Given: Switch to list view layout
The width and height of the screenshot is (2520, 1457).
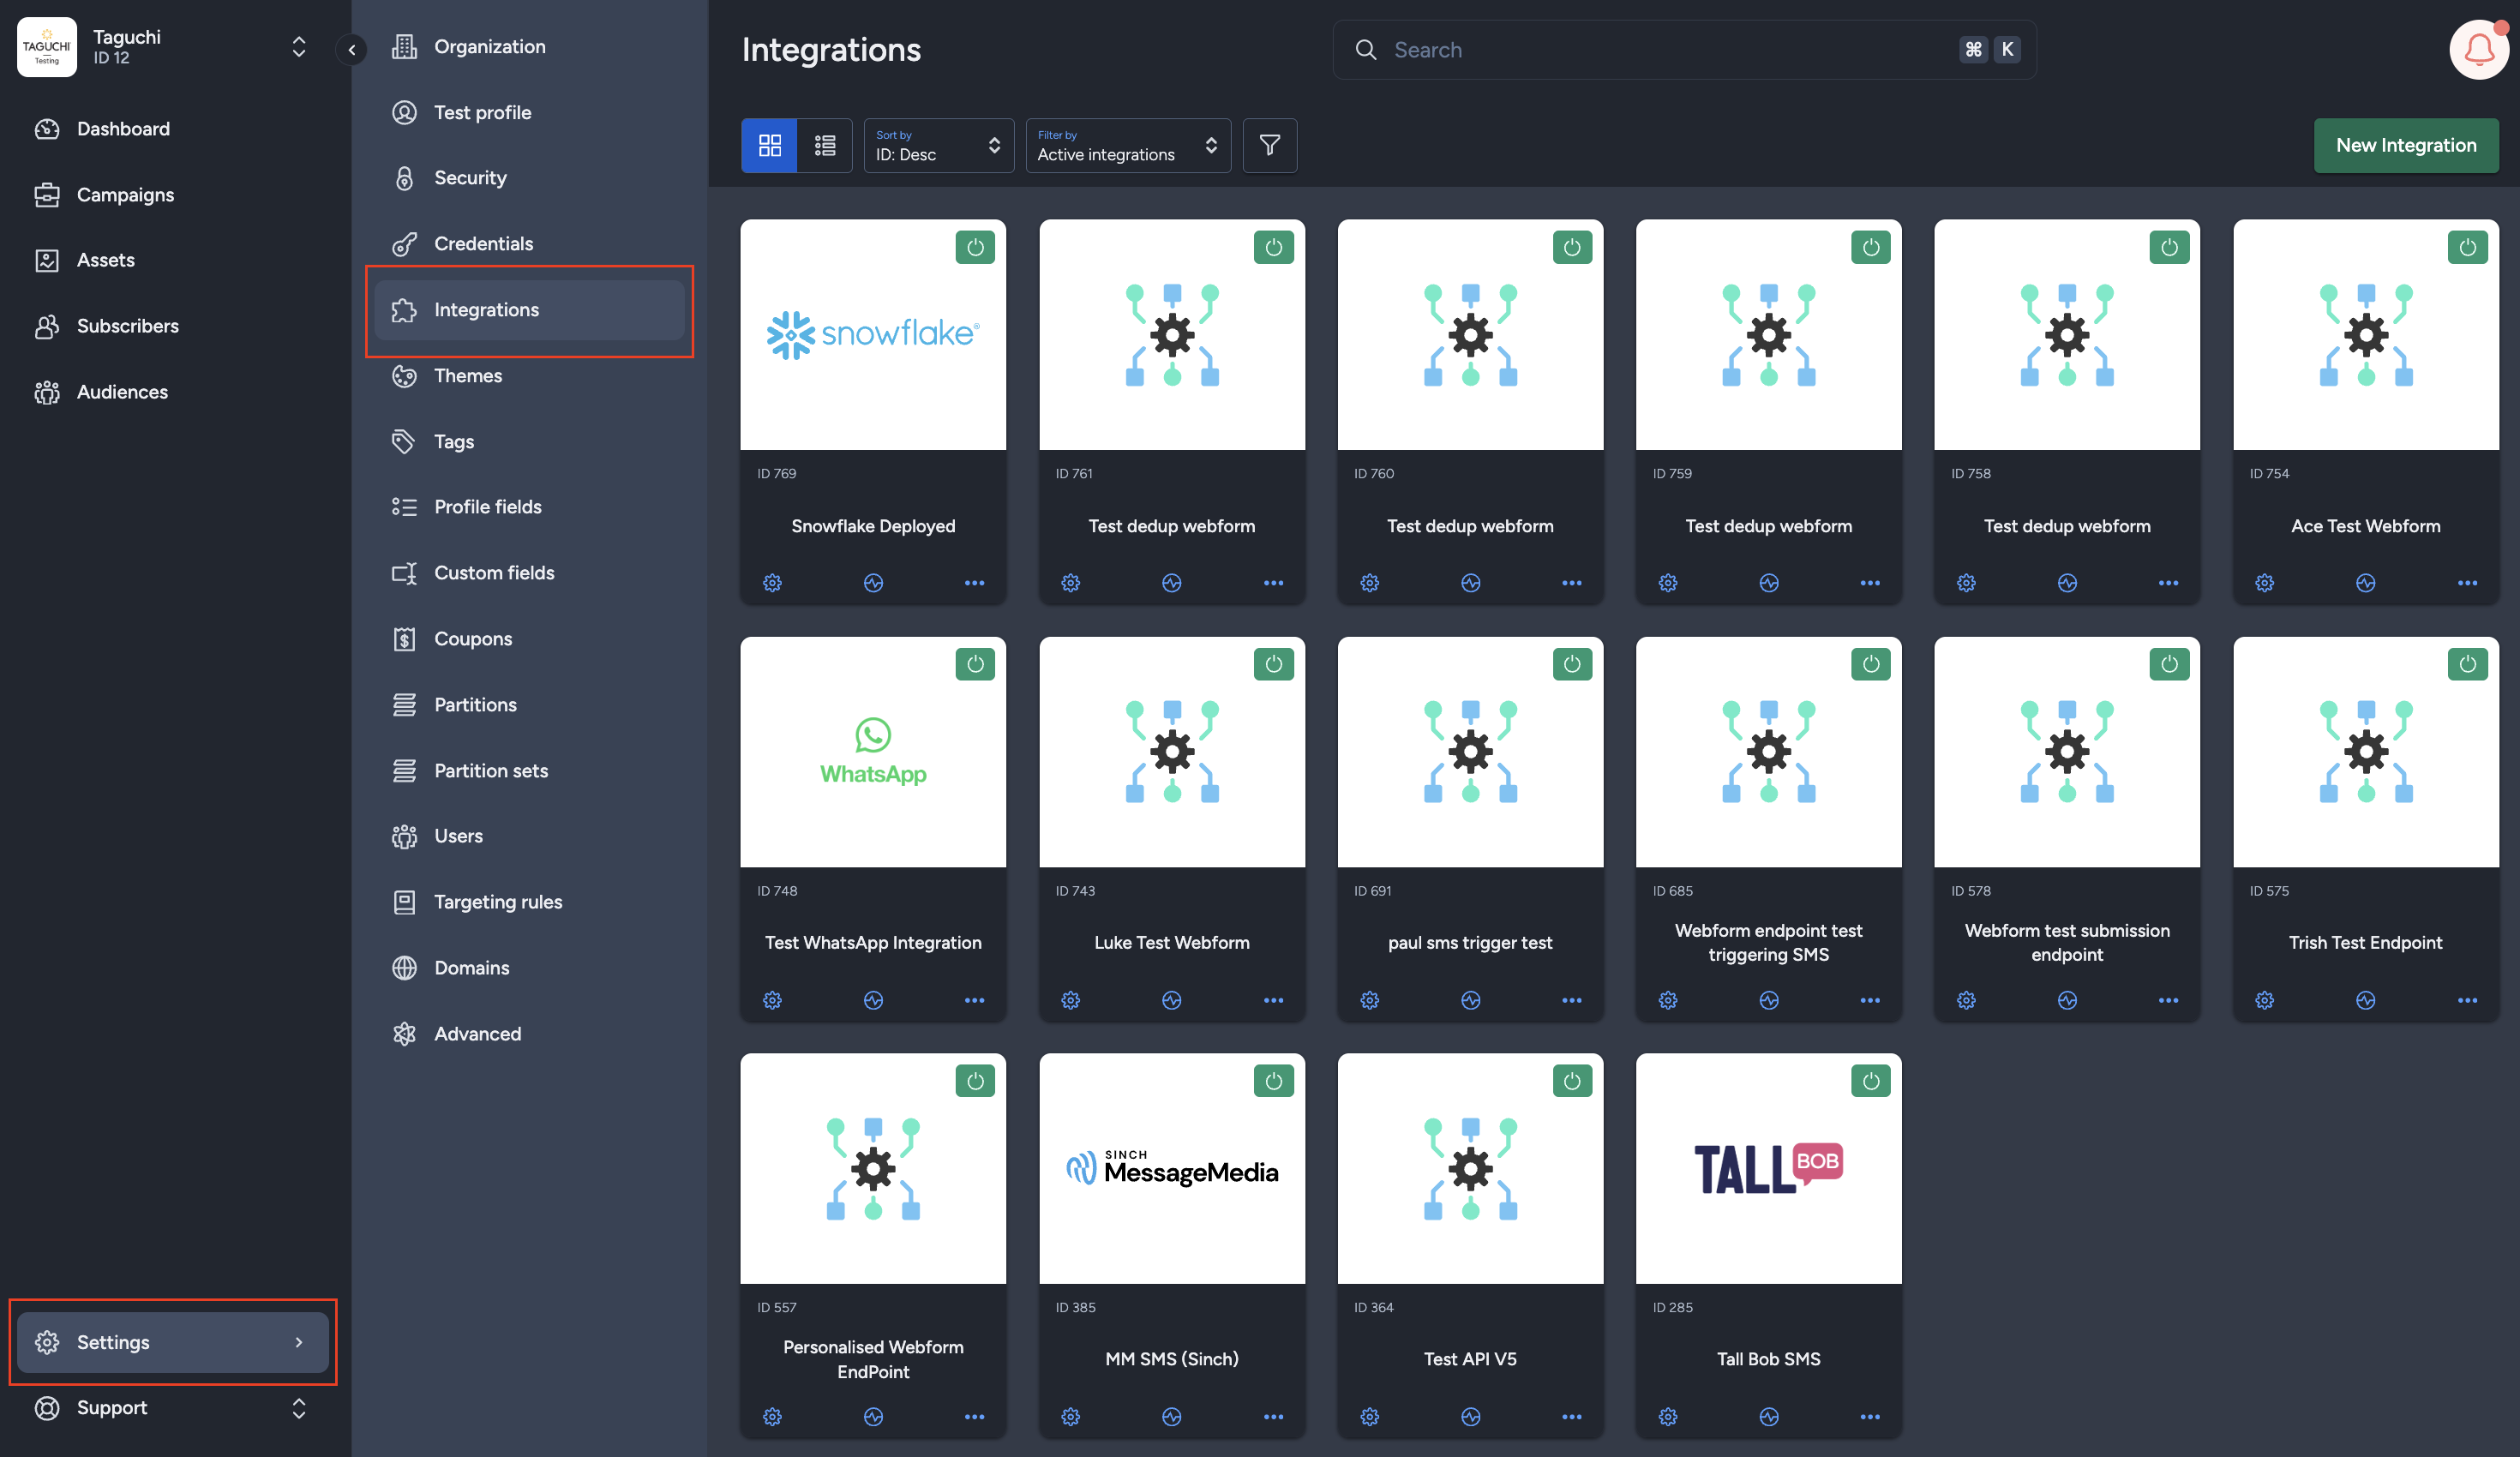Looking at the screenshot, I should coord(825,146).
